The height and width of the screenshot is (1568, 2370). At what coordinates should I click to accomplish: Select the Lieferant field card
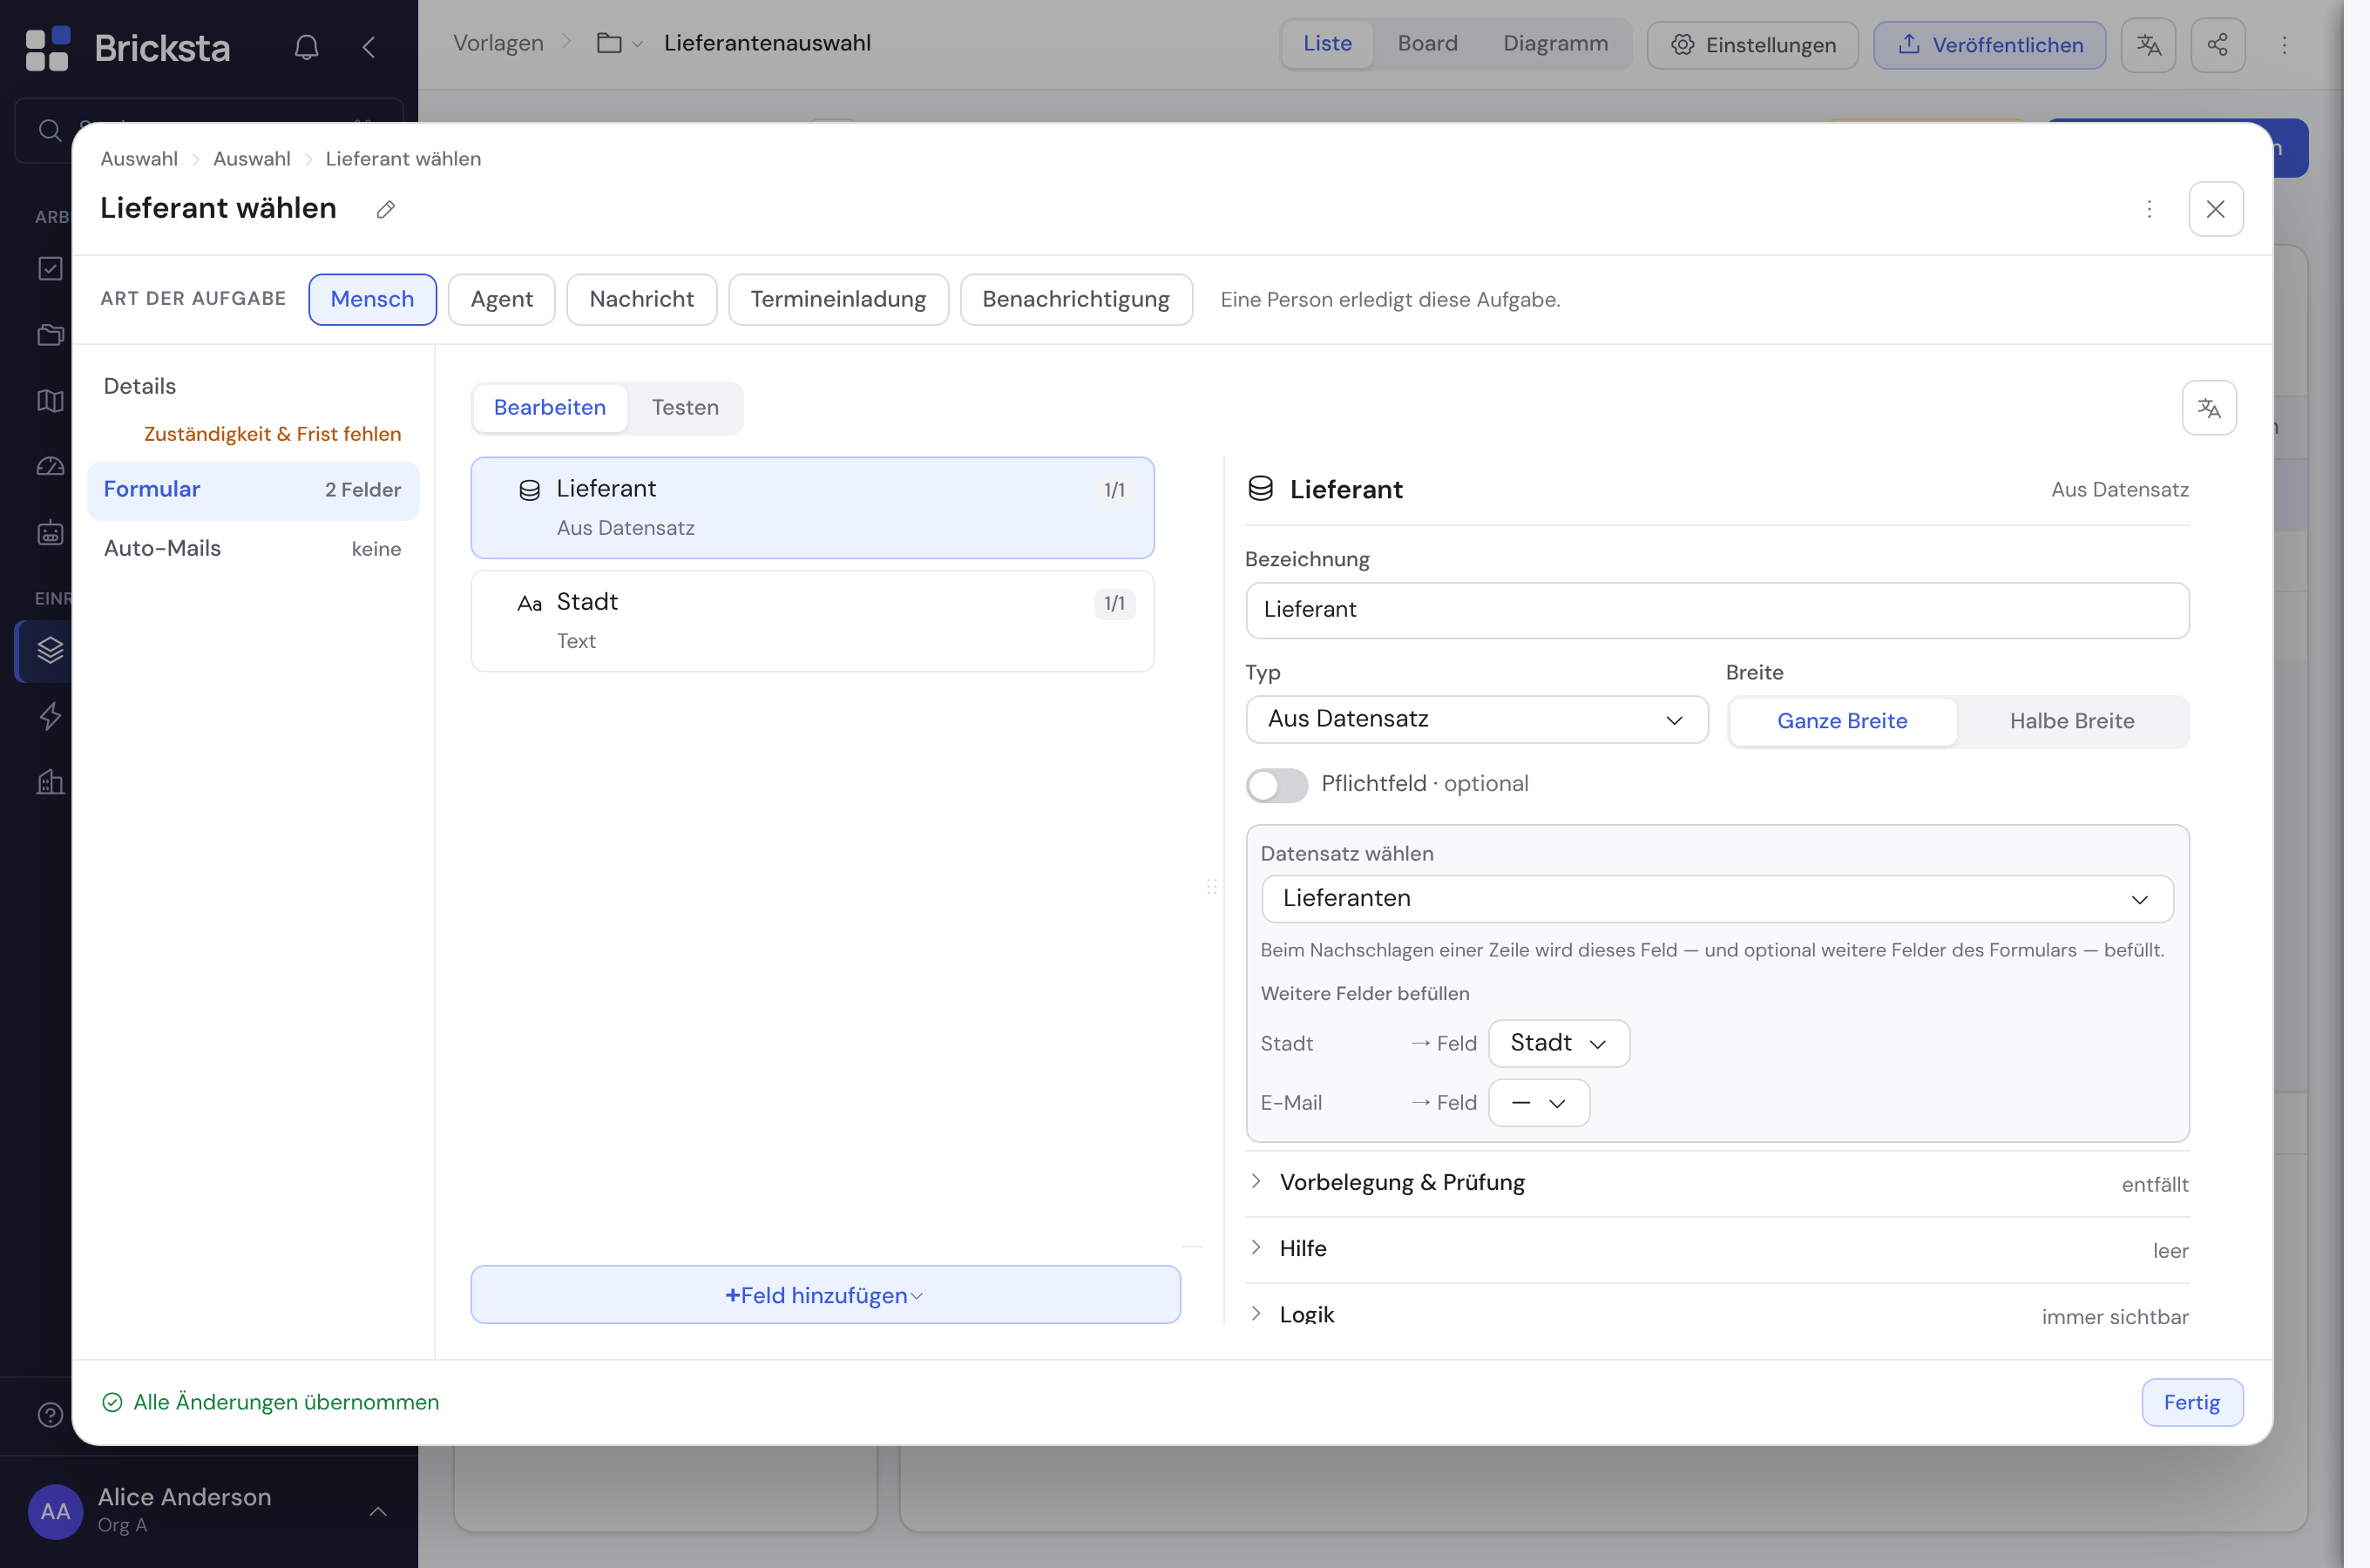(x=812, y=508)
